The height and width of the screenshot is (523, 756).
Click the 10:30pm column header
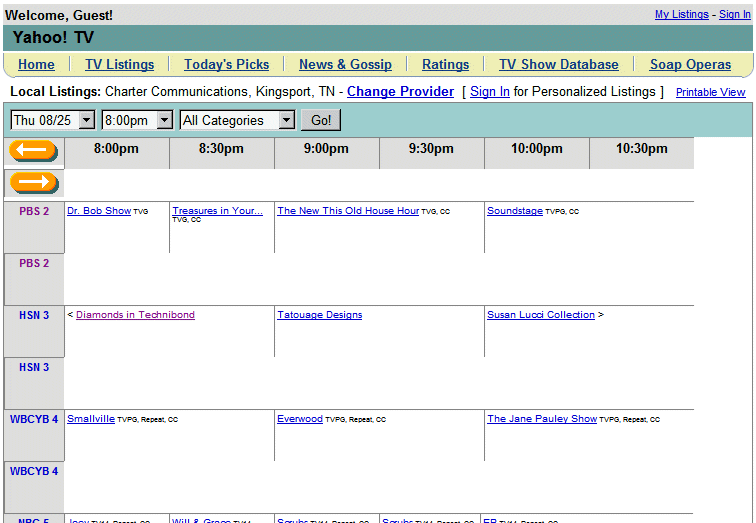(642, 148)
